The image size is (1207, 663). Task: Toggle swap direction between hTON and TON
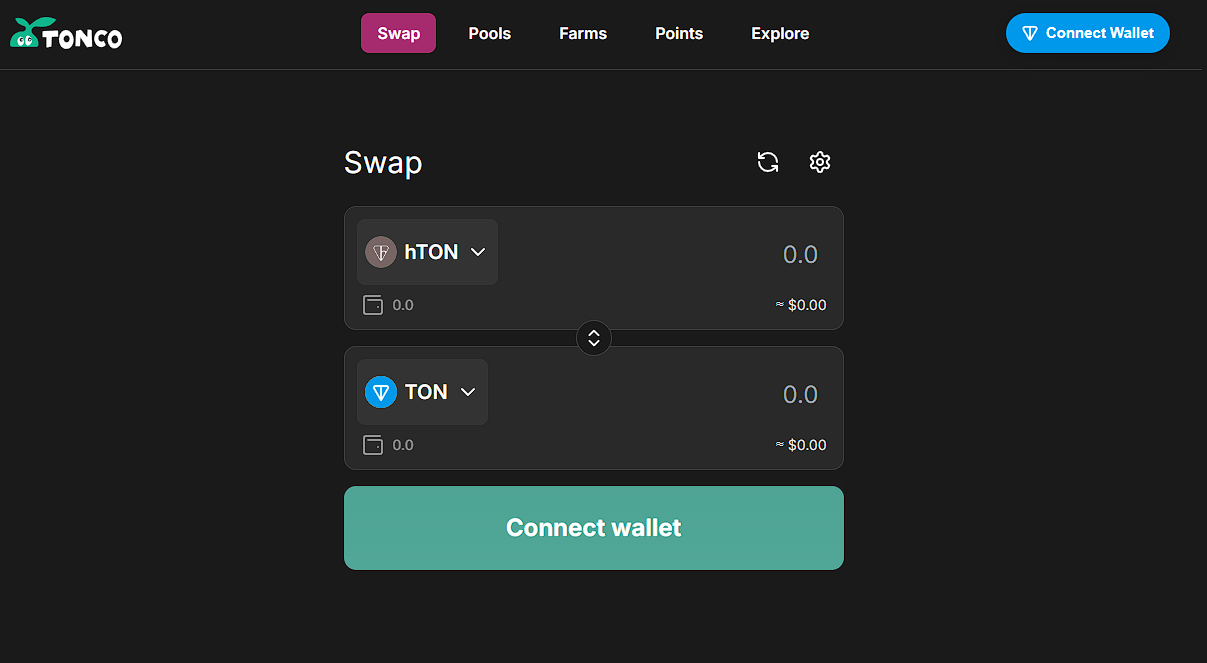(594, 338)
